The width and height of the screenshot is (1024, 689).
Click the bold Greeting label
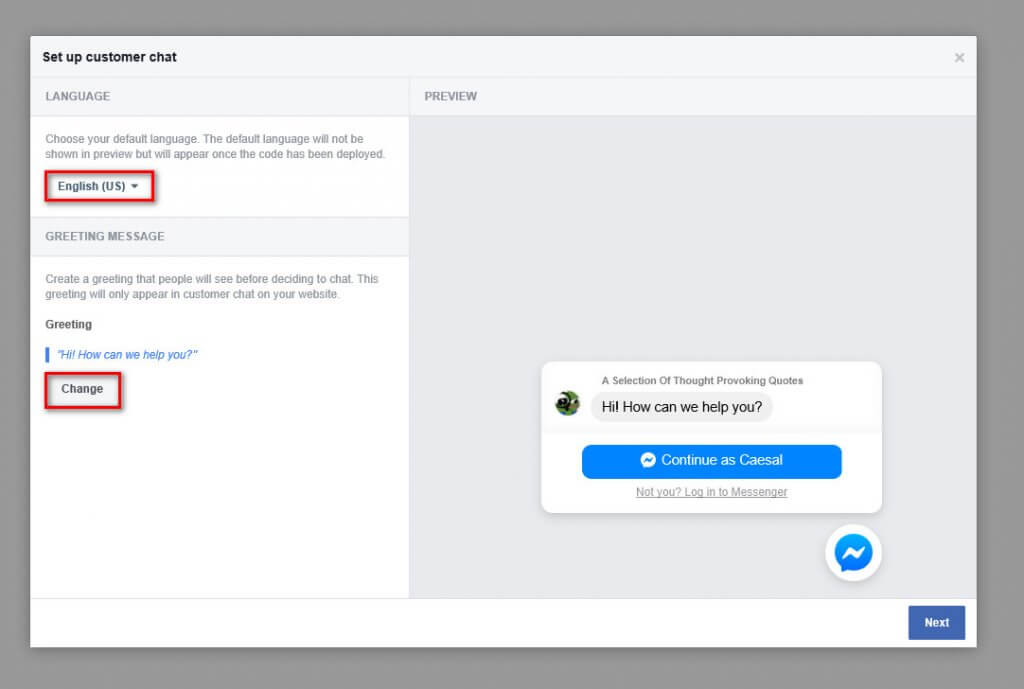[69, 325]
